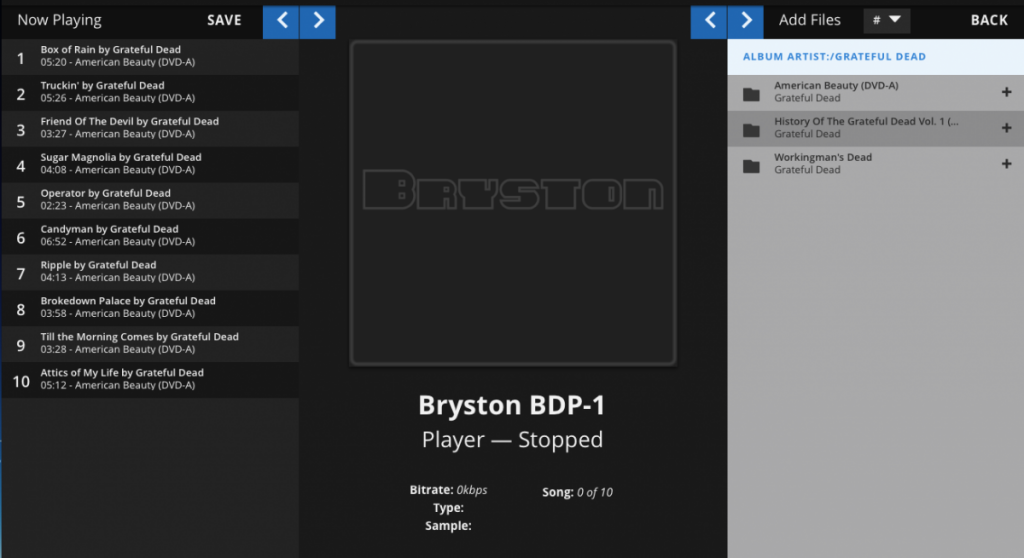Select track Till the Morning Comes
The width and height of the screenshot is (1024, 558).
[x=150, y=344]
